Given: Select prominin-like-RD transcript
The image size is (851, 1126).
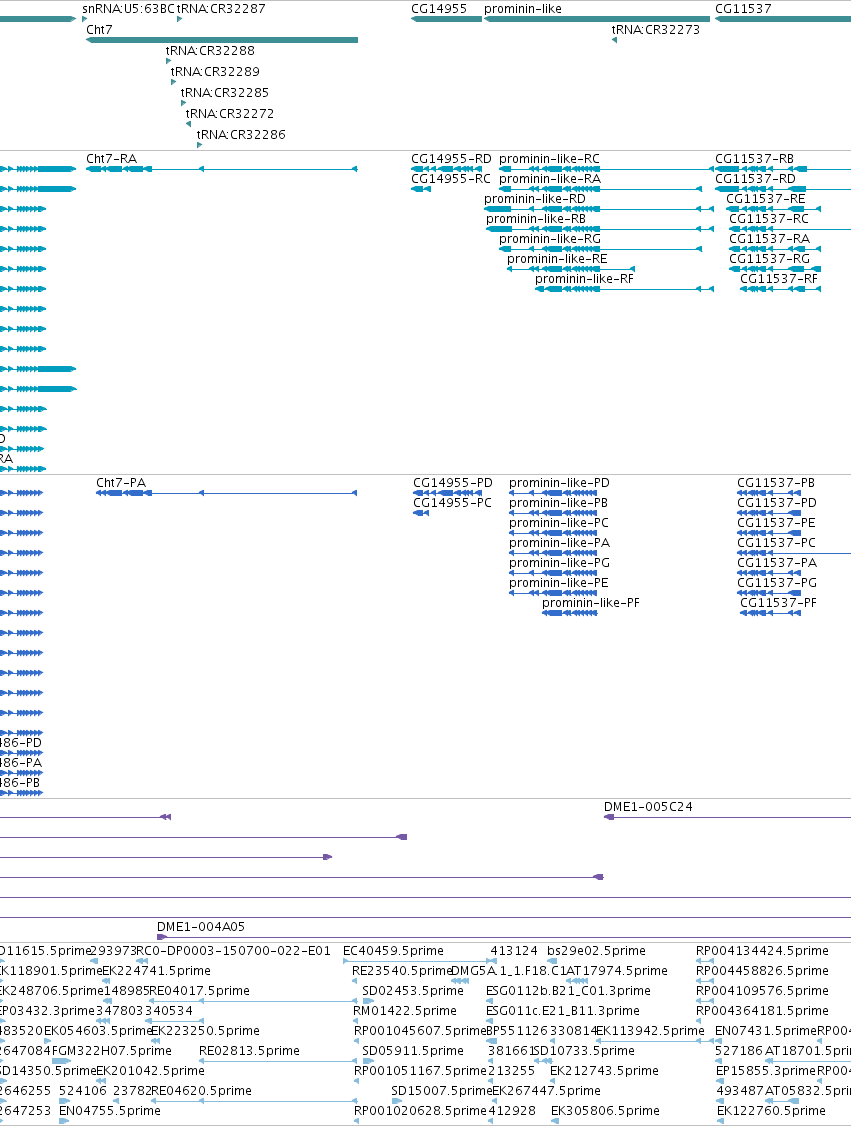Looking at the screenshot, I should pos(535,199).
